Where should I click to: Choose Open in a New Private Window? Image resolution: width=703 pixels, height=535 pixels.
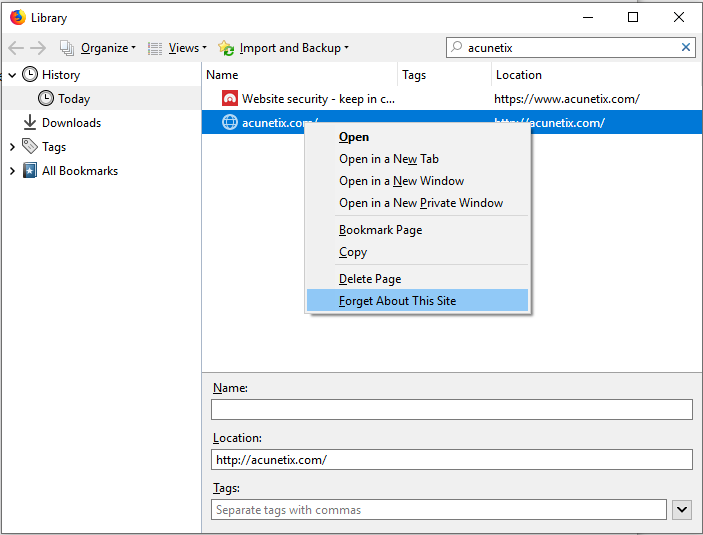point(417,203)
